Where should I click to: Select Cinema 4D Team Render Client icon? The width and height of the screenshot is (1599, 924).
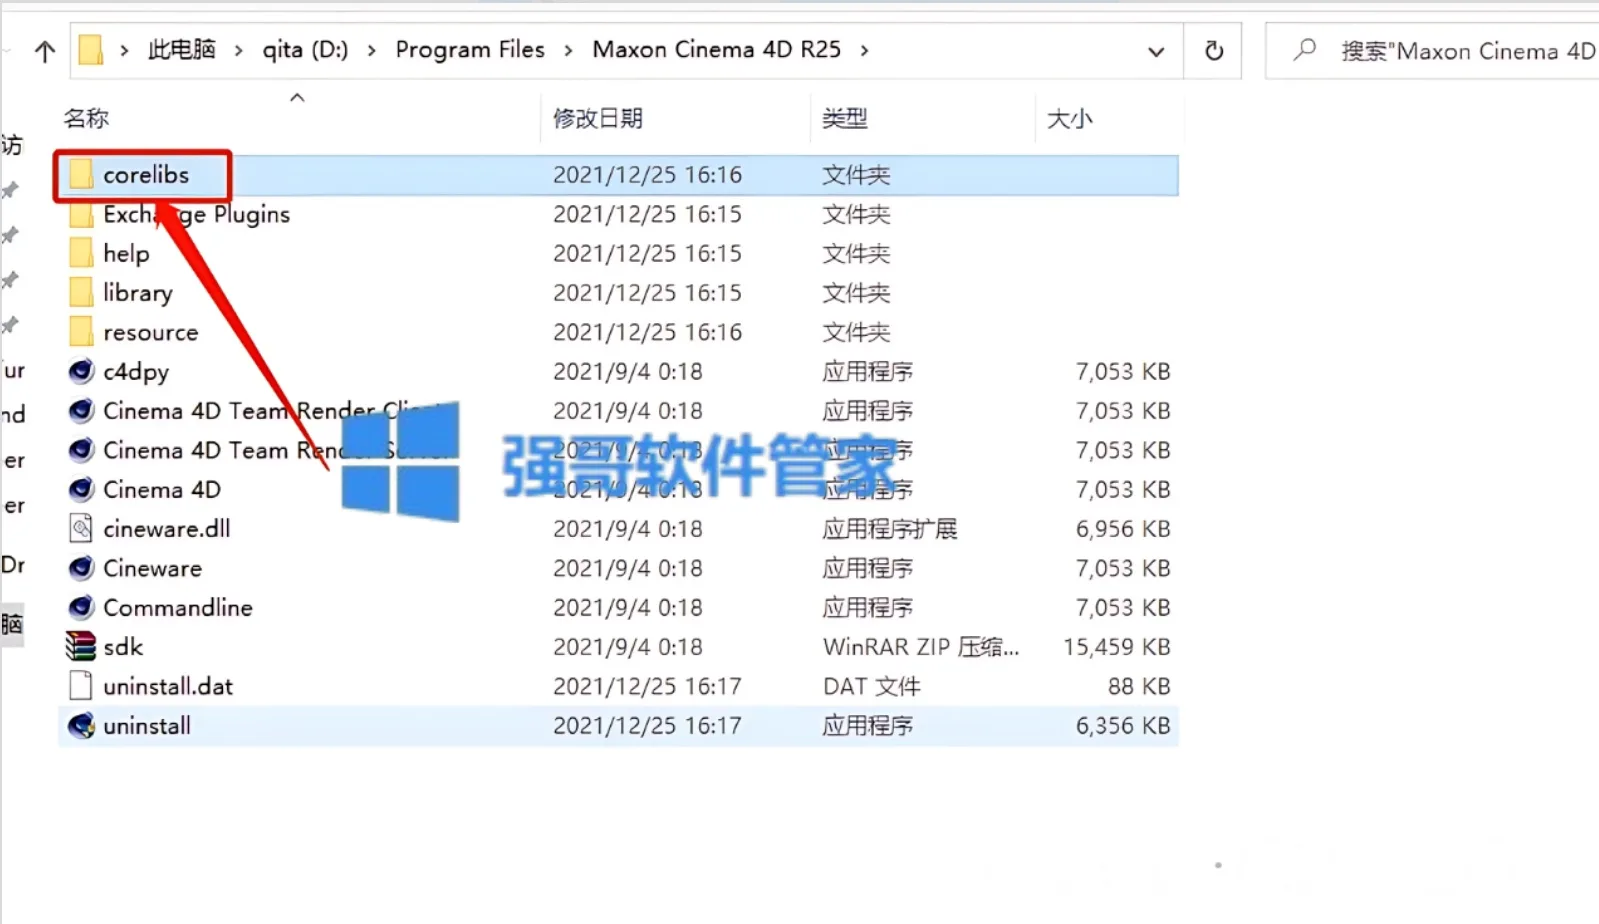82,411
